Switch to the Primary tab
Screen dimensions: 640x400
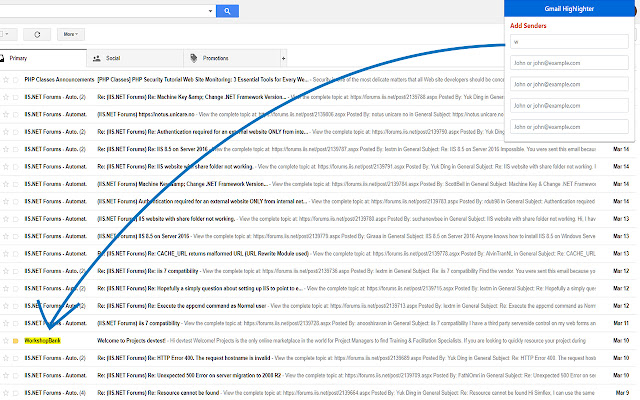[x=43, y=58]
